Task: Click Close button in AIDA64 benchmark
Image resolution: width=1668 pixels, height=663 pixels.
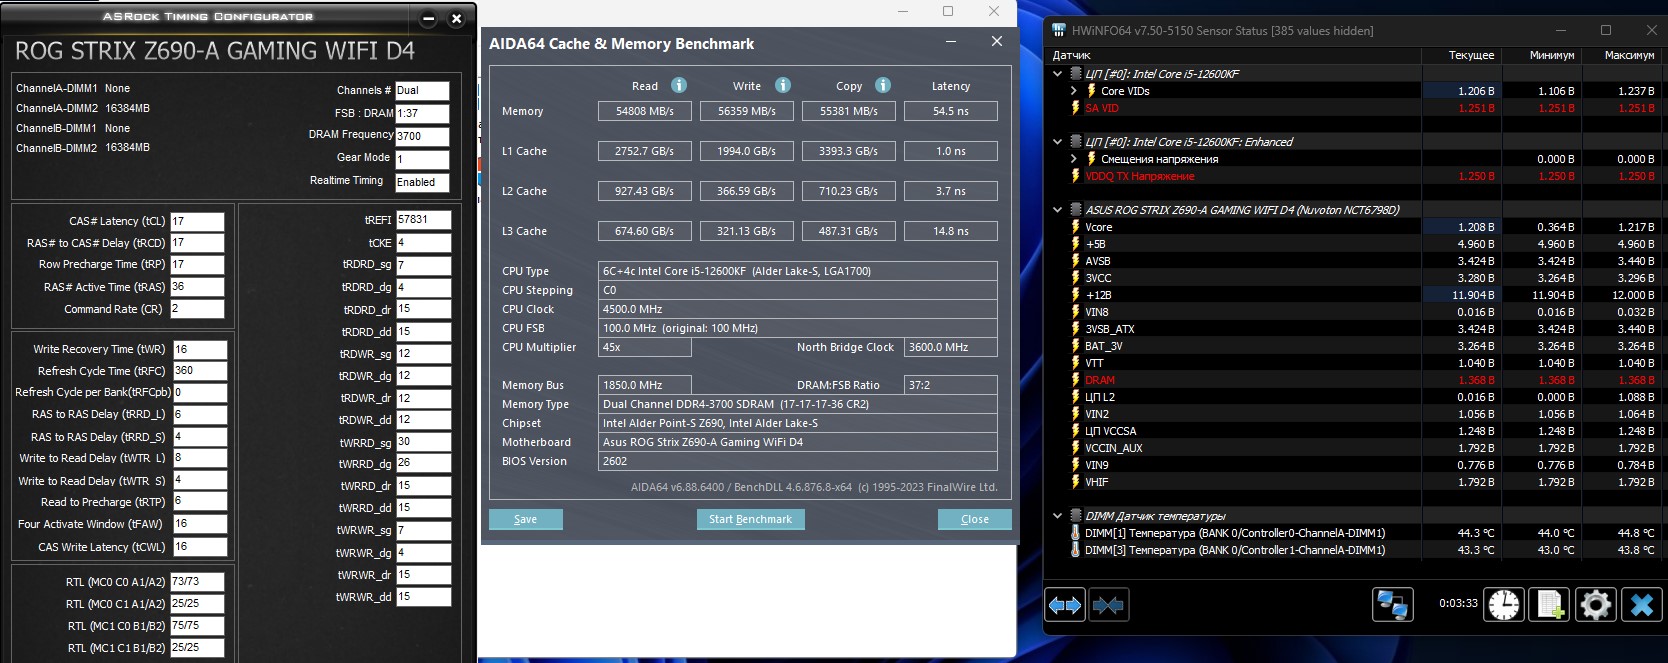Action: [975, 519]
